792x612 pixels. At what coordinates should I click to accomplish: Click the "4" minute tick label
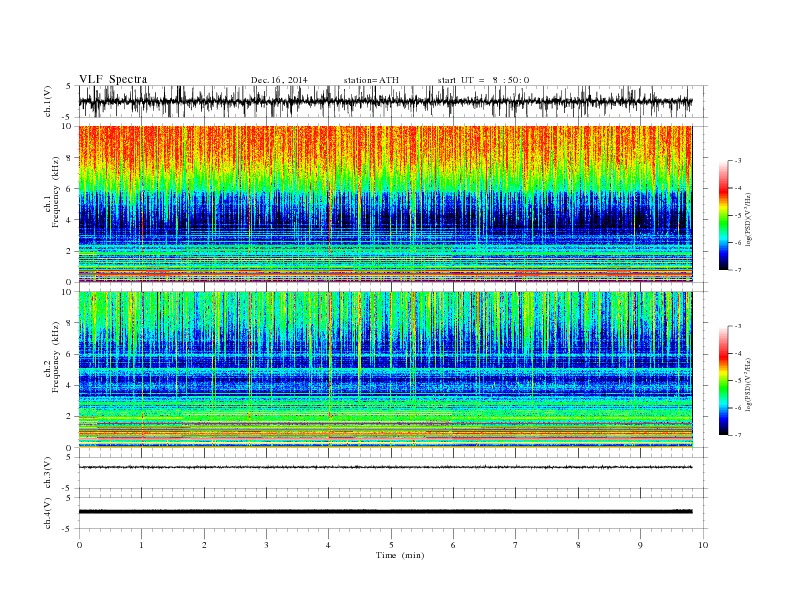tap(329, 545)
